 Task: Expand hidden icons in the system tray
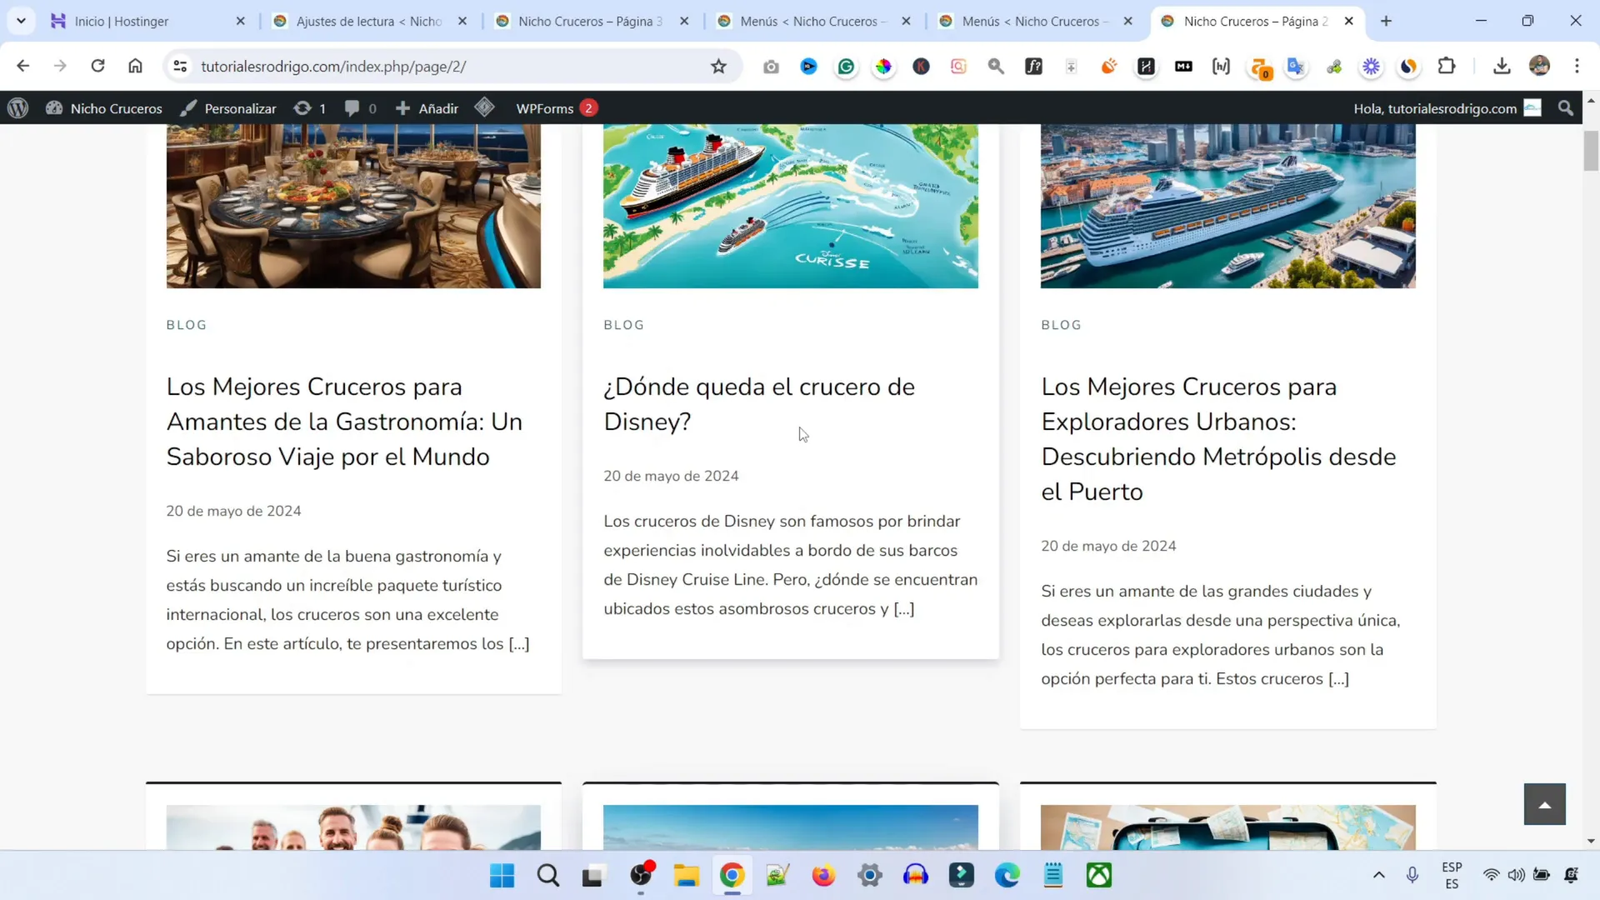pyautogui.click(x=1377, y=875)
